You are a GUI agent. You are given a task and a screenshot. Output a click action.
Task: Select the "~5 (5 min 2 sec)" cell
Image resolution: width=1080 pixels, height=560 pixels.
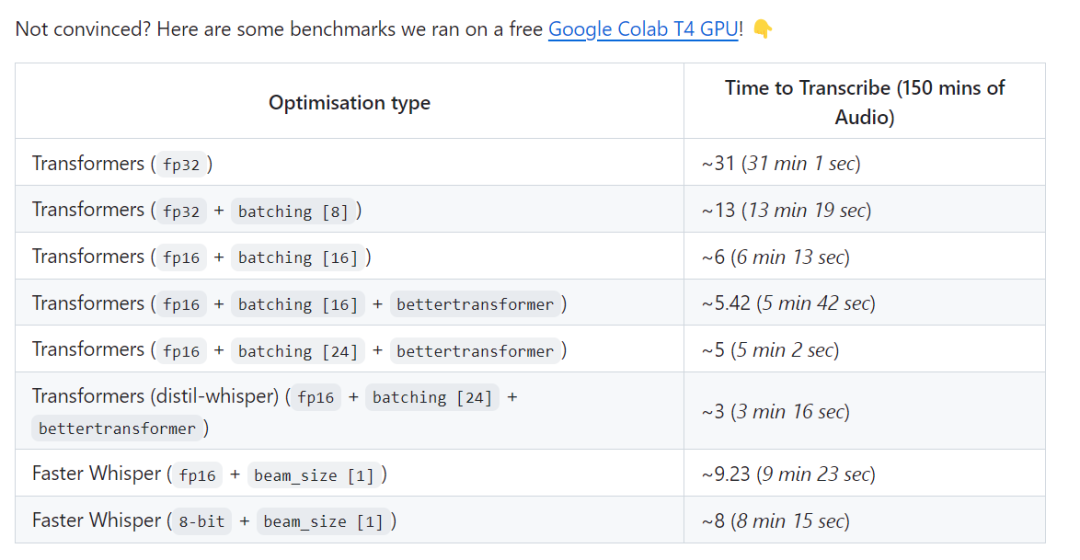(770, 350)
